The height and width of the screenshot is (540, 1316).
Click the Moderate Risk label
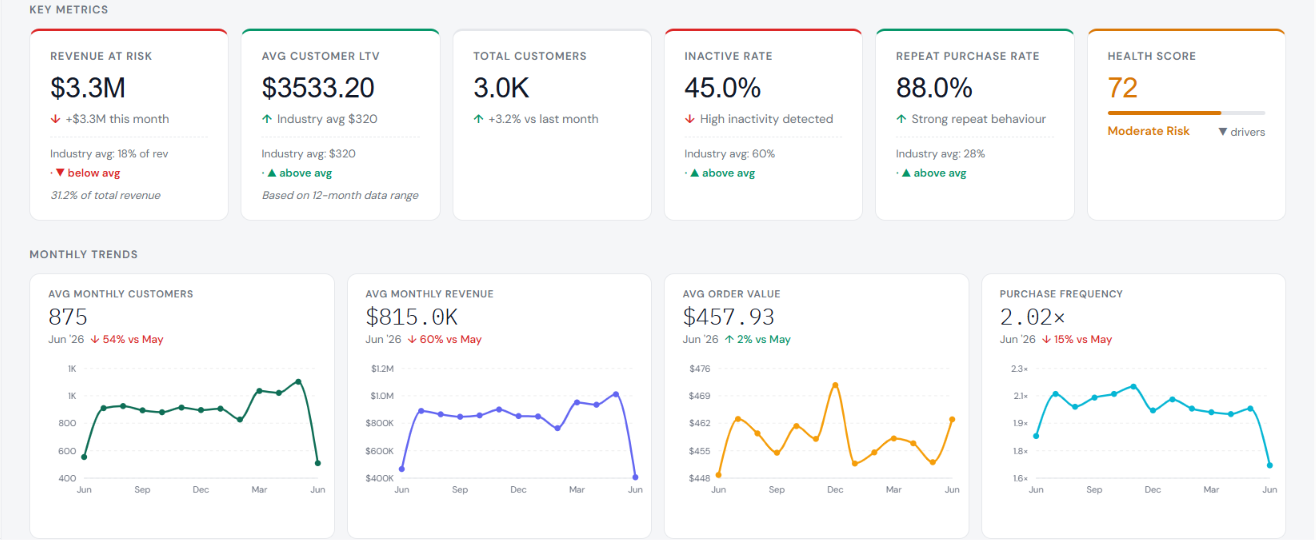1149,131
